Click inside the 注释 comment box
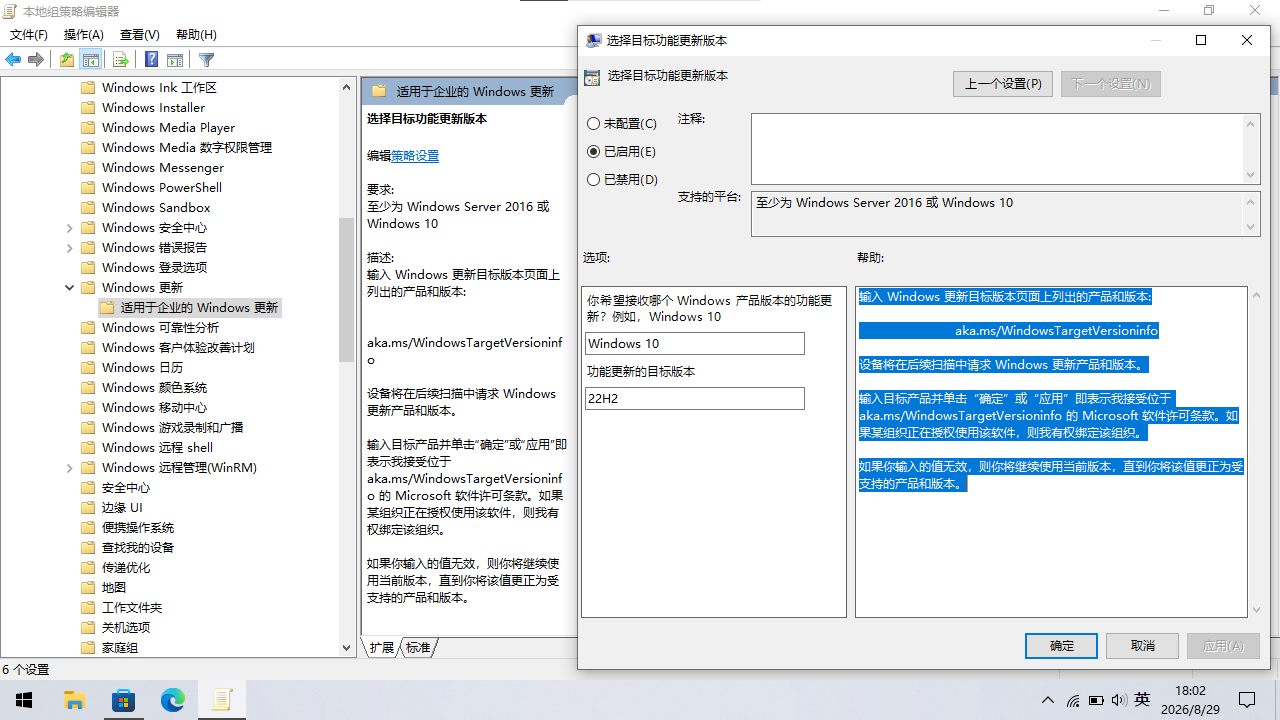This screenshot has height=720, width=1280. (x=997, y=149)
